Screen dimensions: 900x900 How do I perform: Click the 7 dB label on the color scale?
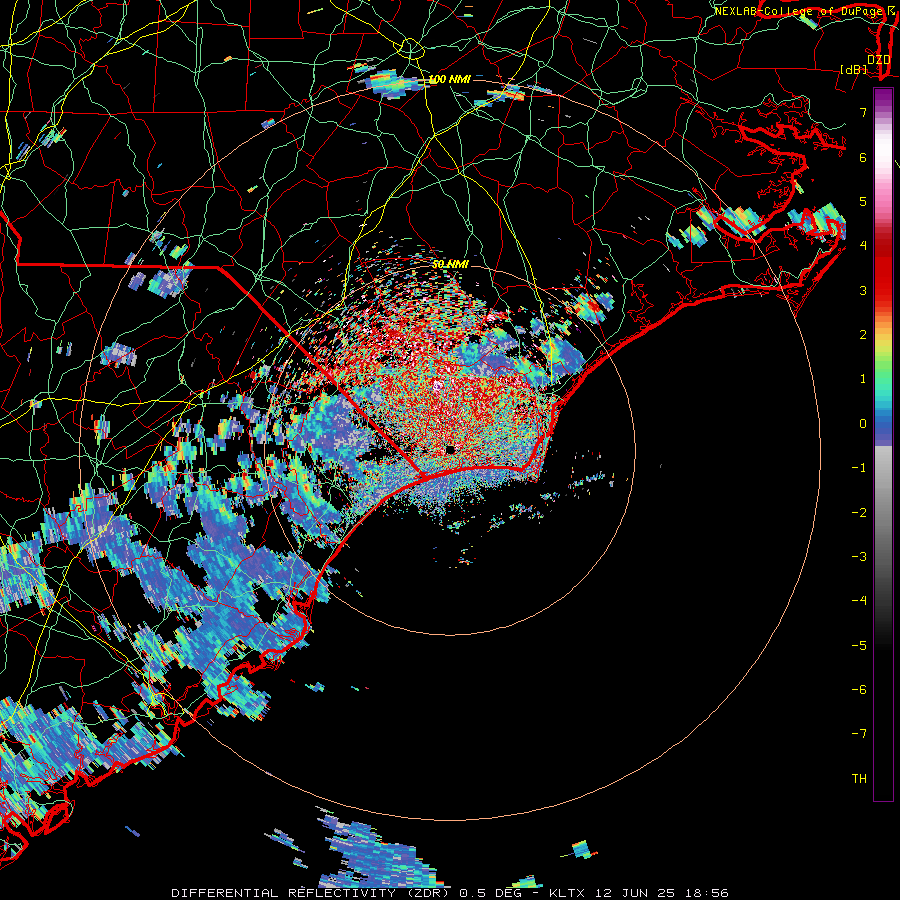863,112
